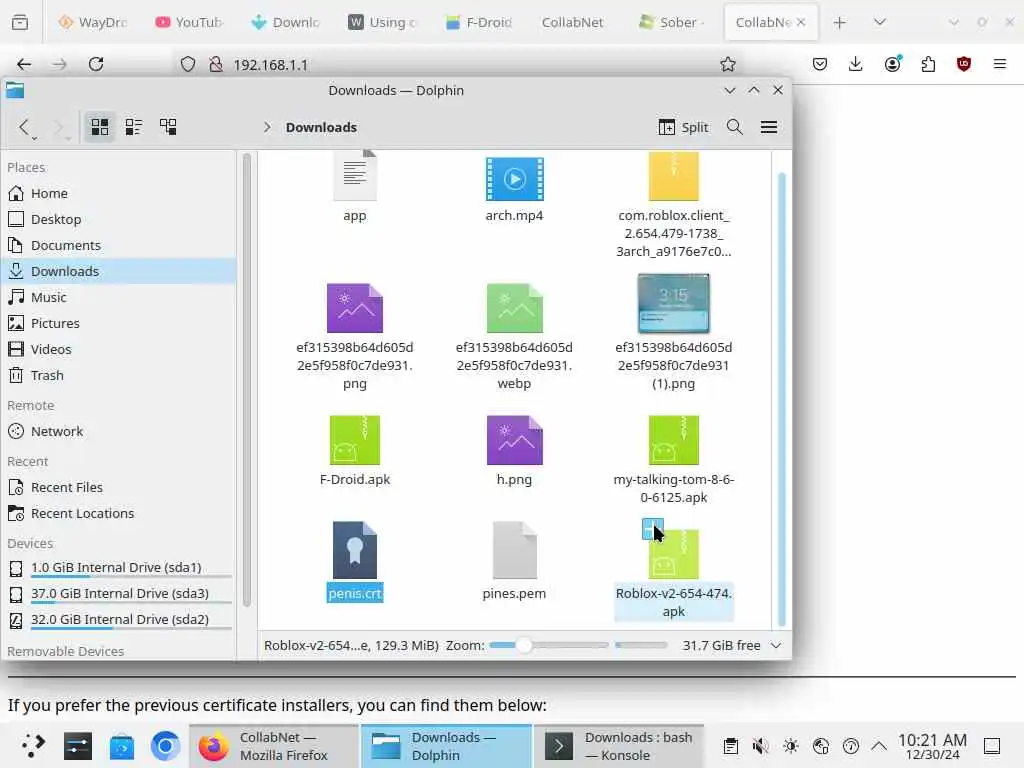Viewport: 1024px width, 768px height.
Task: Select Downloads in Places panel
Action: 118,271
